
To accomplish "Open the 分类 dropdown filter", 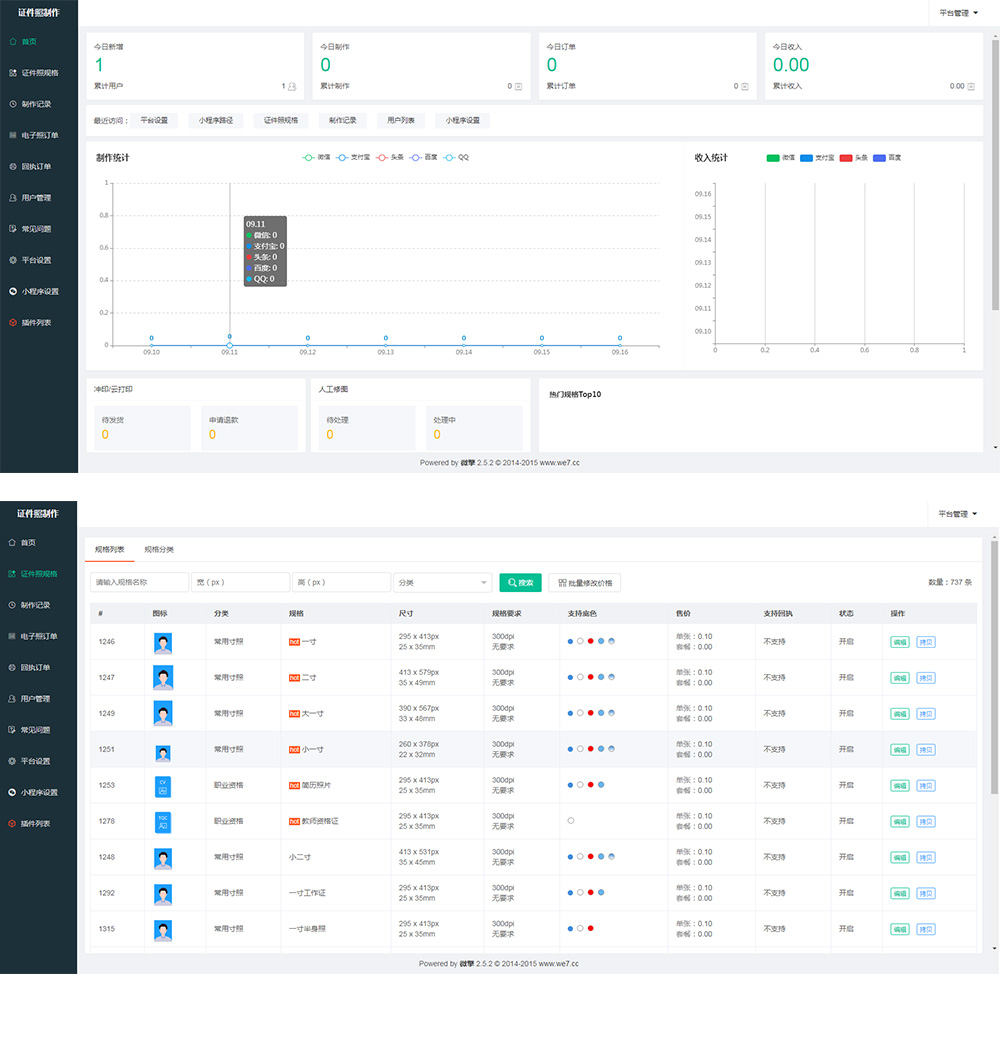I will click(442, 582).
